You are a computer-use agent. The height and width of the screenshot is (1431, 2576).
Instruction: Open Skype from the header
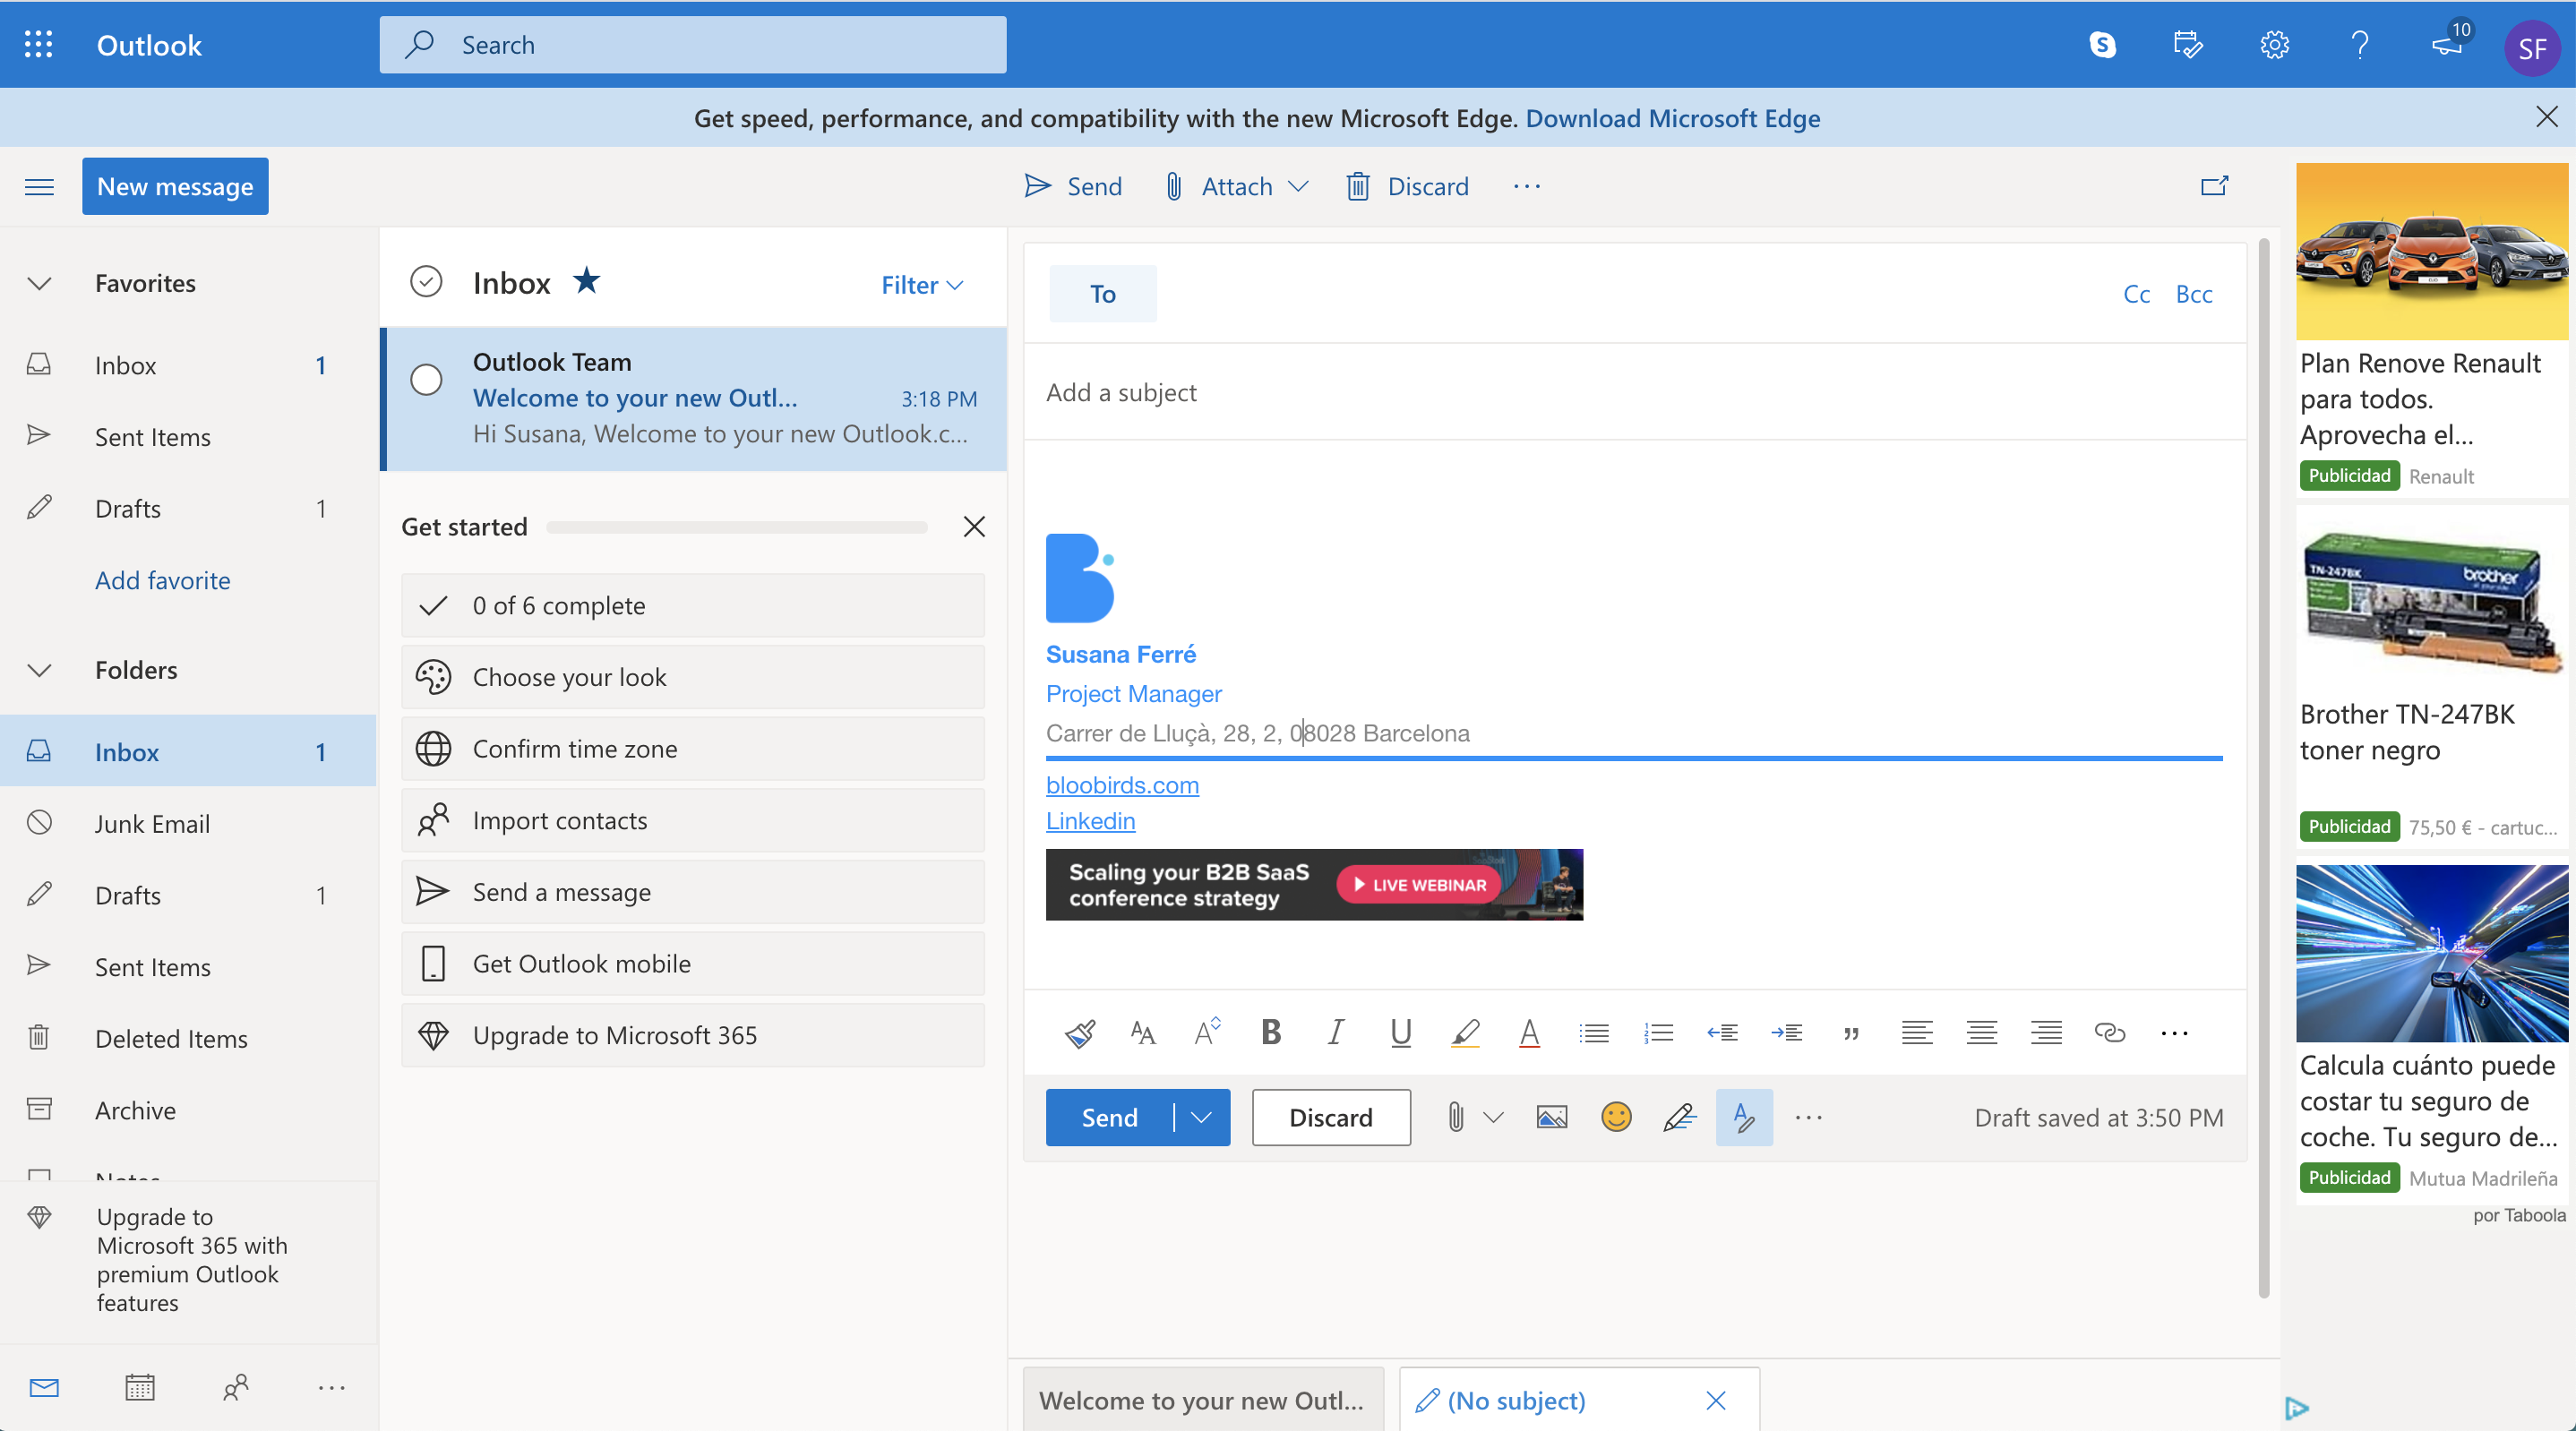pyautogui.click(x=2103, y=45)
